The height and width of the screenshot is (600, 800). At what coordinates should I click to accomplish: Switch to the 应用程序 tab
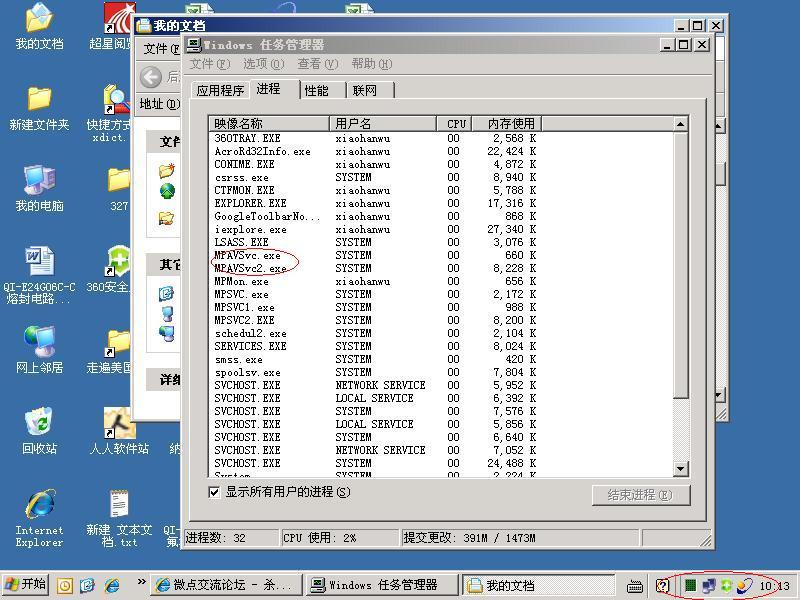[x=220, y=90]
